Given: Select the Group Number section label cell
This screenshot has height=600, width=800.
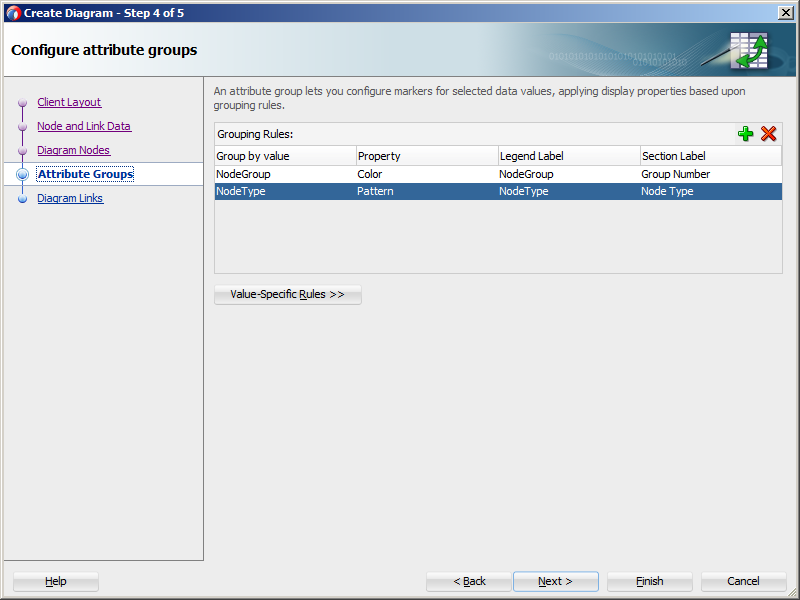Looking at the screenshot, I should click(x=711, y=174).
